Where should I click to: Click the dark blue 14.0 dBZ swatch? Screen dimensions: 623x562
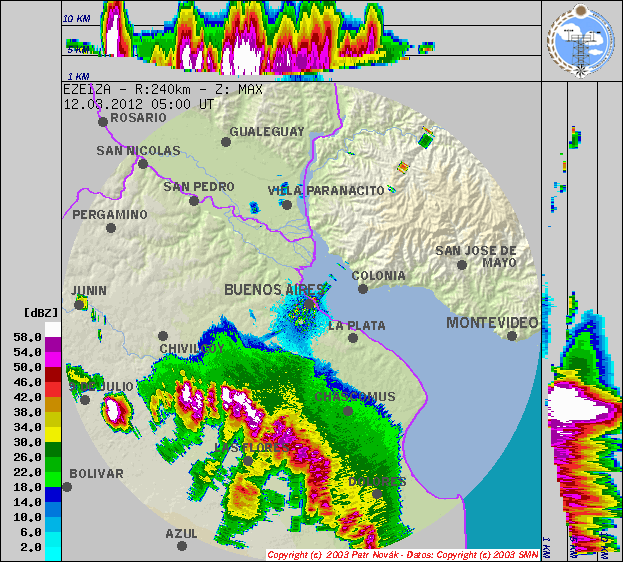(53, 494)
